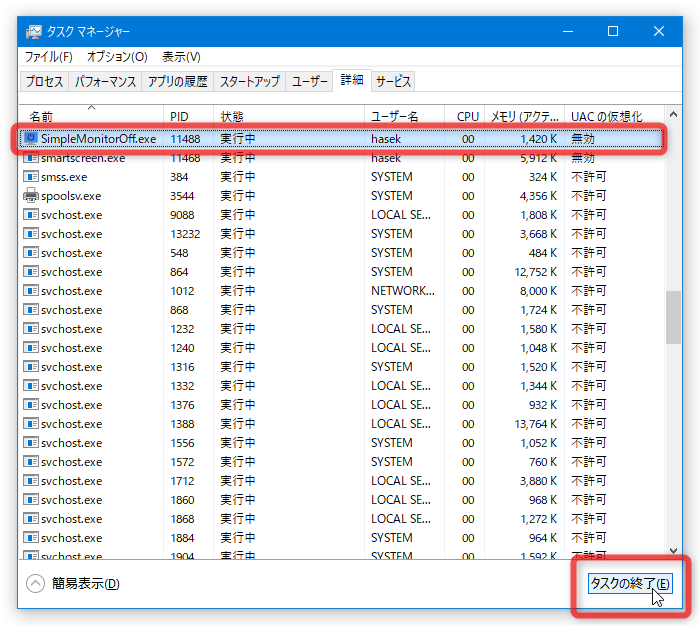700x626 pixels.
Task: Click icon of svchost.exe PID 1884
Action: (30, 537)
